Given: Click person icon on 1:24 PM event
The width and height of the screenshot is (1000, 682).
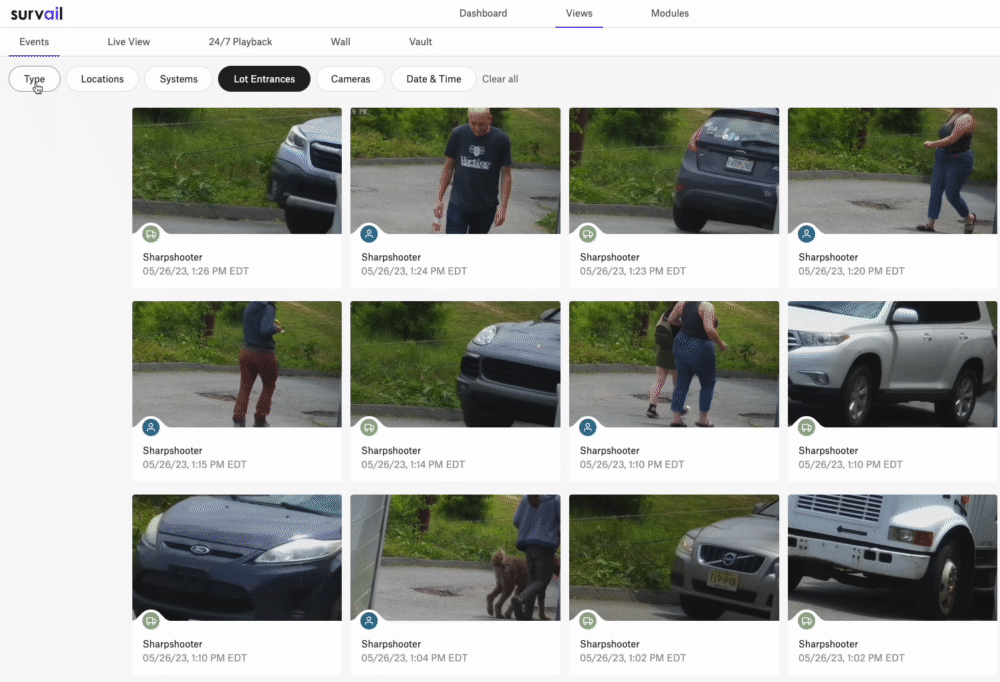Looking at the screenshot, I should point(369,234).
